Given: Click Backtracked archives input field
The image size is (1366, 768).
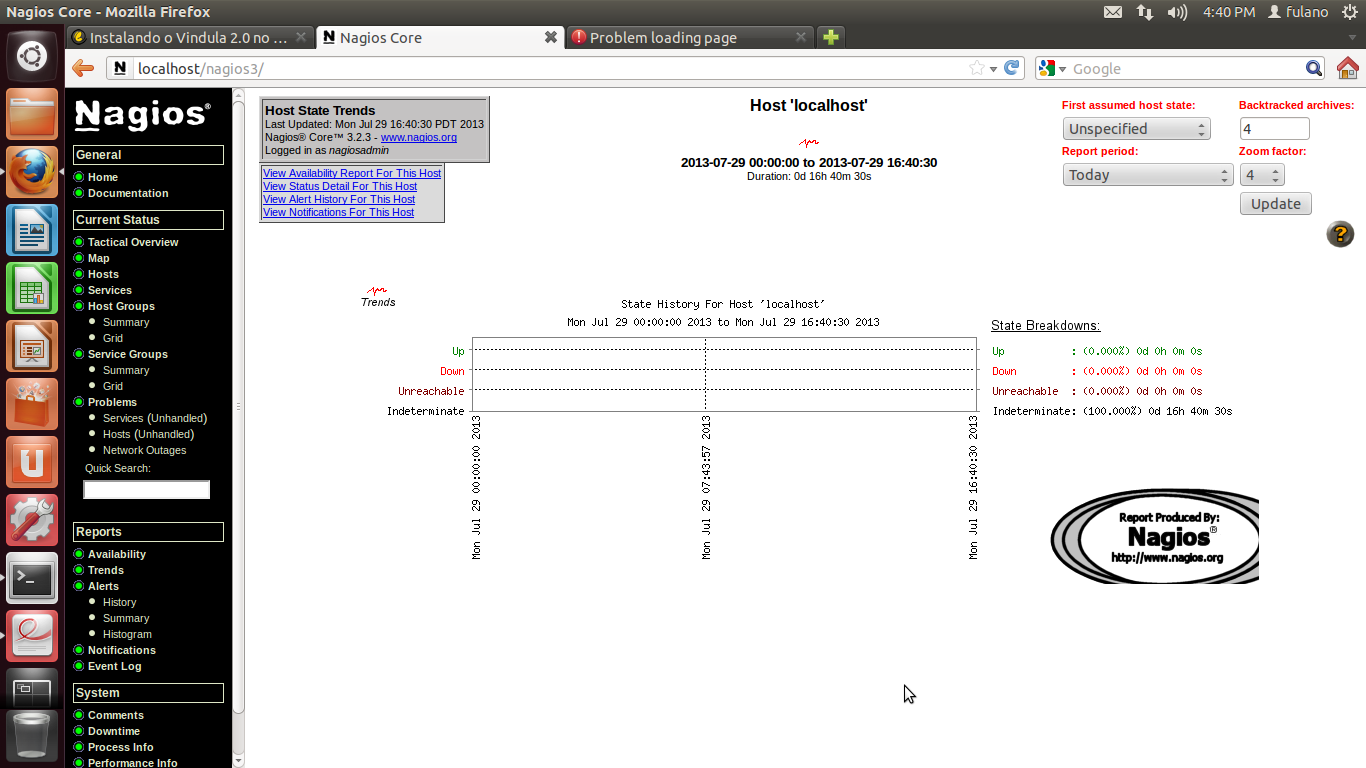Looking at the screenshot, I should 1275,129.
